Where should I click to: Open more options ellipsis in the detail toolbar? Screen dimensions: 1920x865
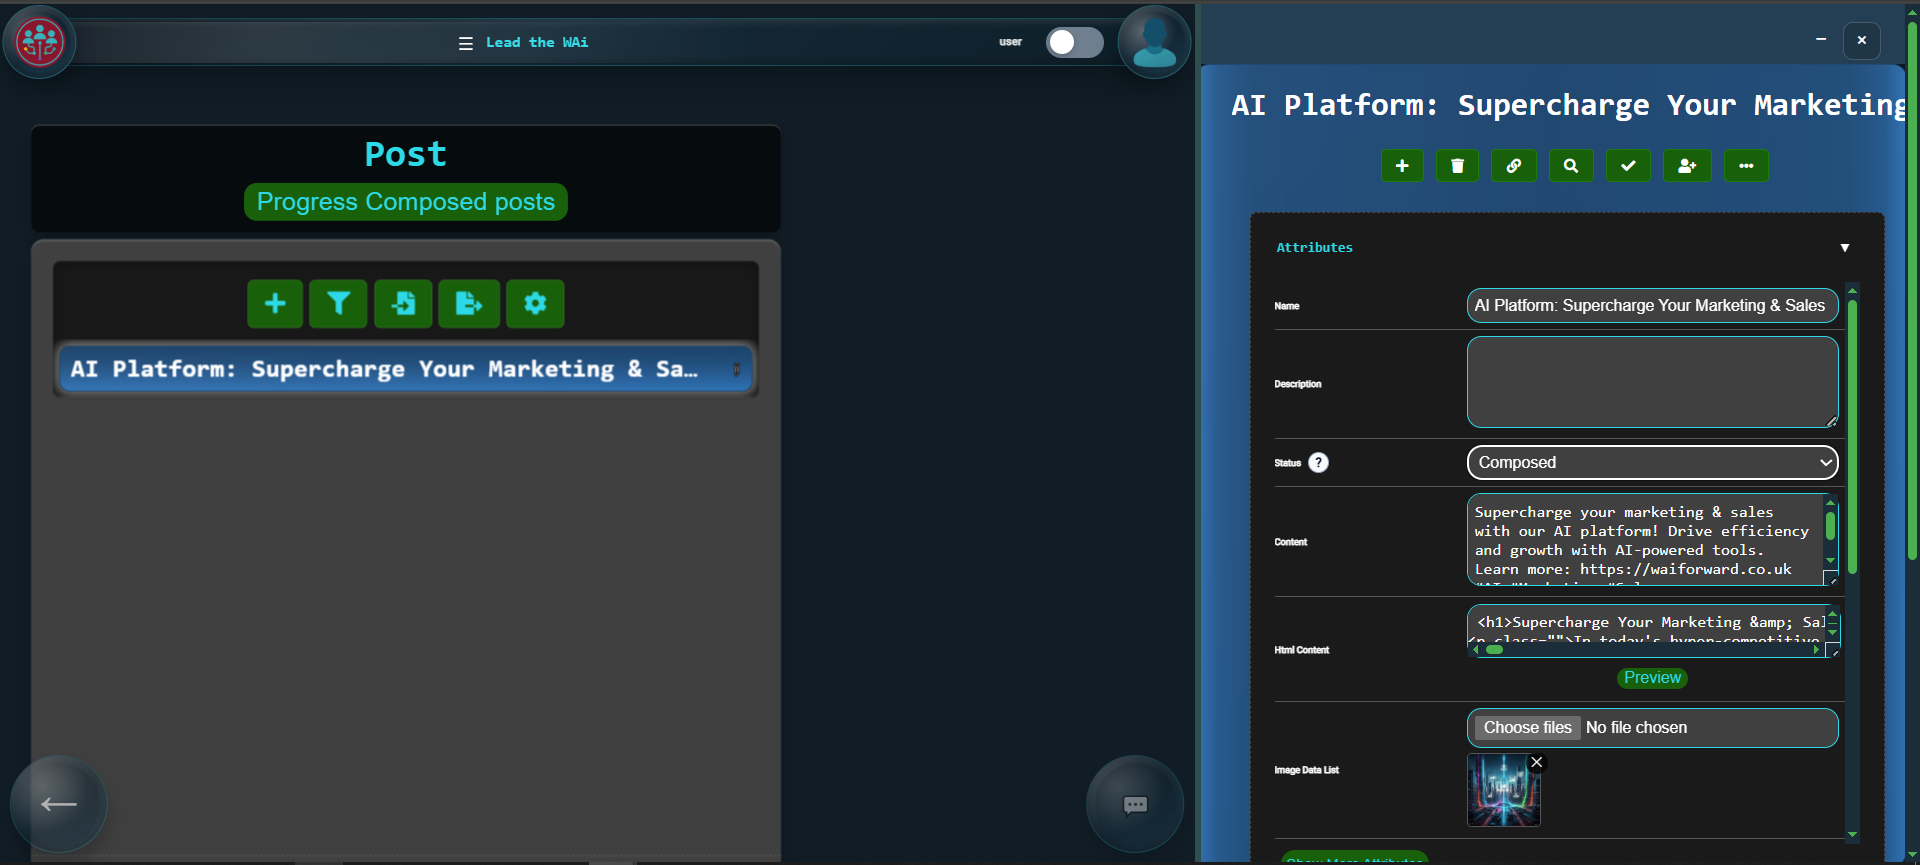point(1746,166)
